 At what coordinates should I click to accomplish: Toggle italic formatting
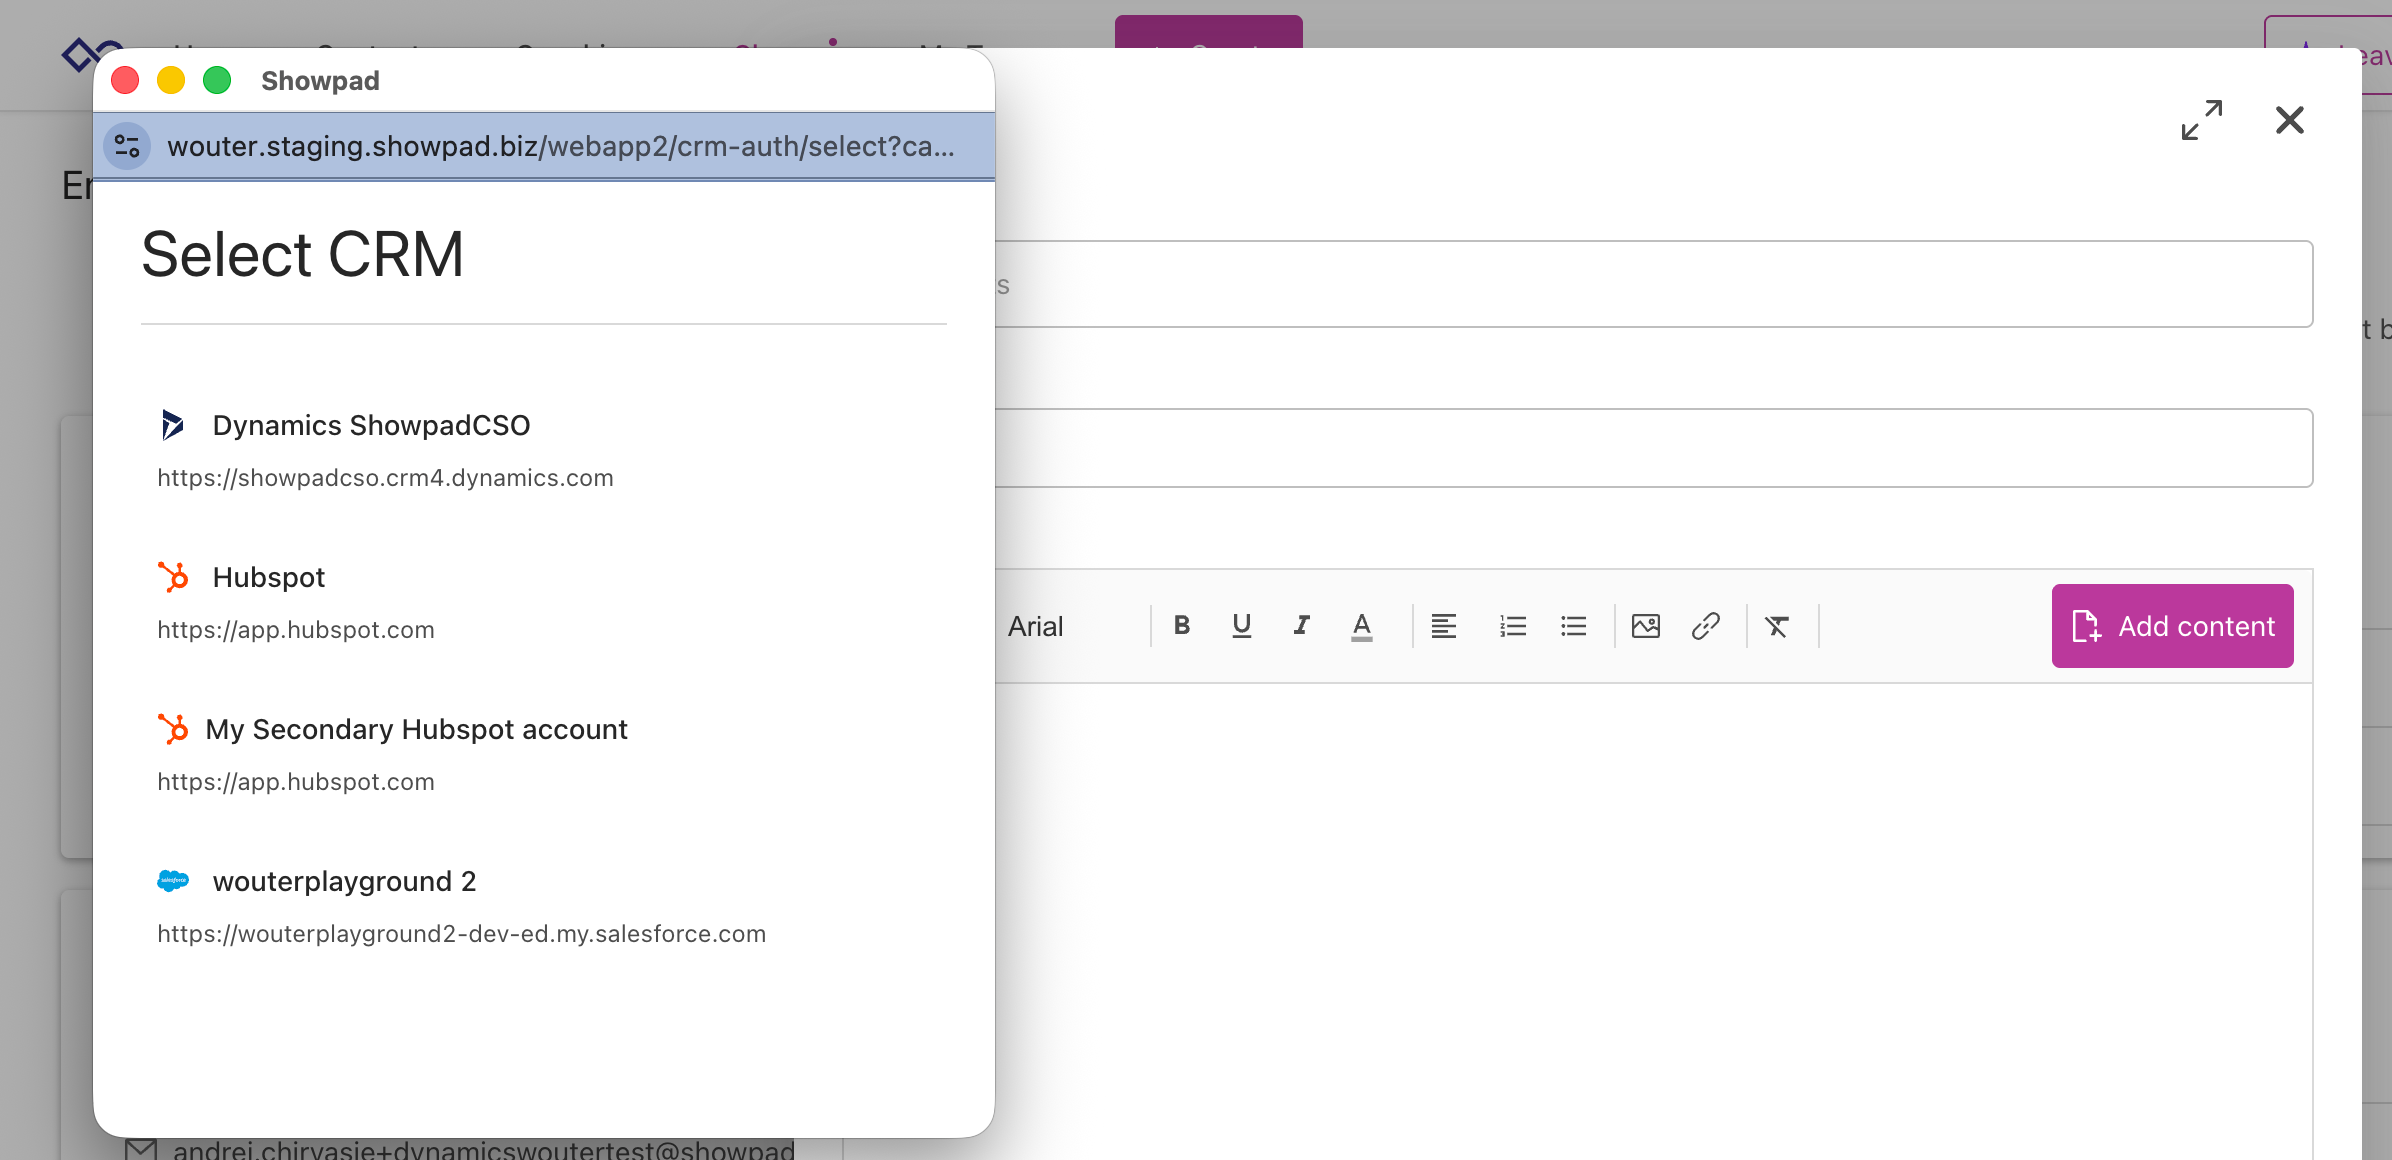pyautogui.click(x=1301, y=626)
